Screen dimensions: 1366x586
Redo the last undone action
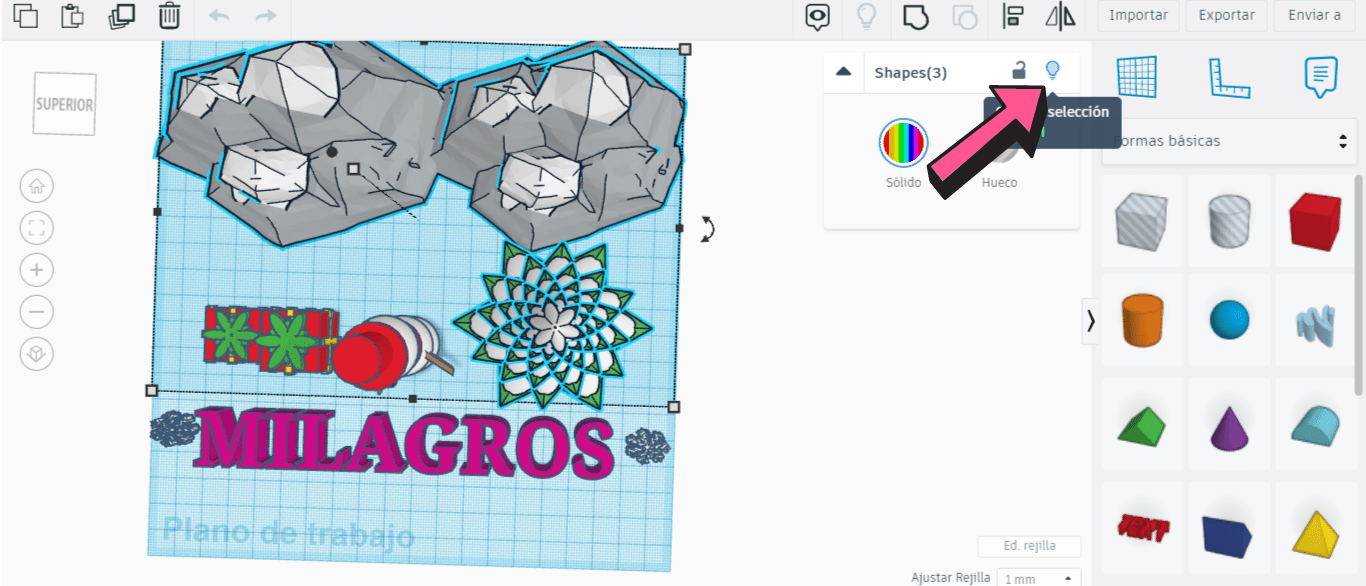point(265,16)
